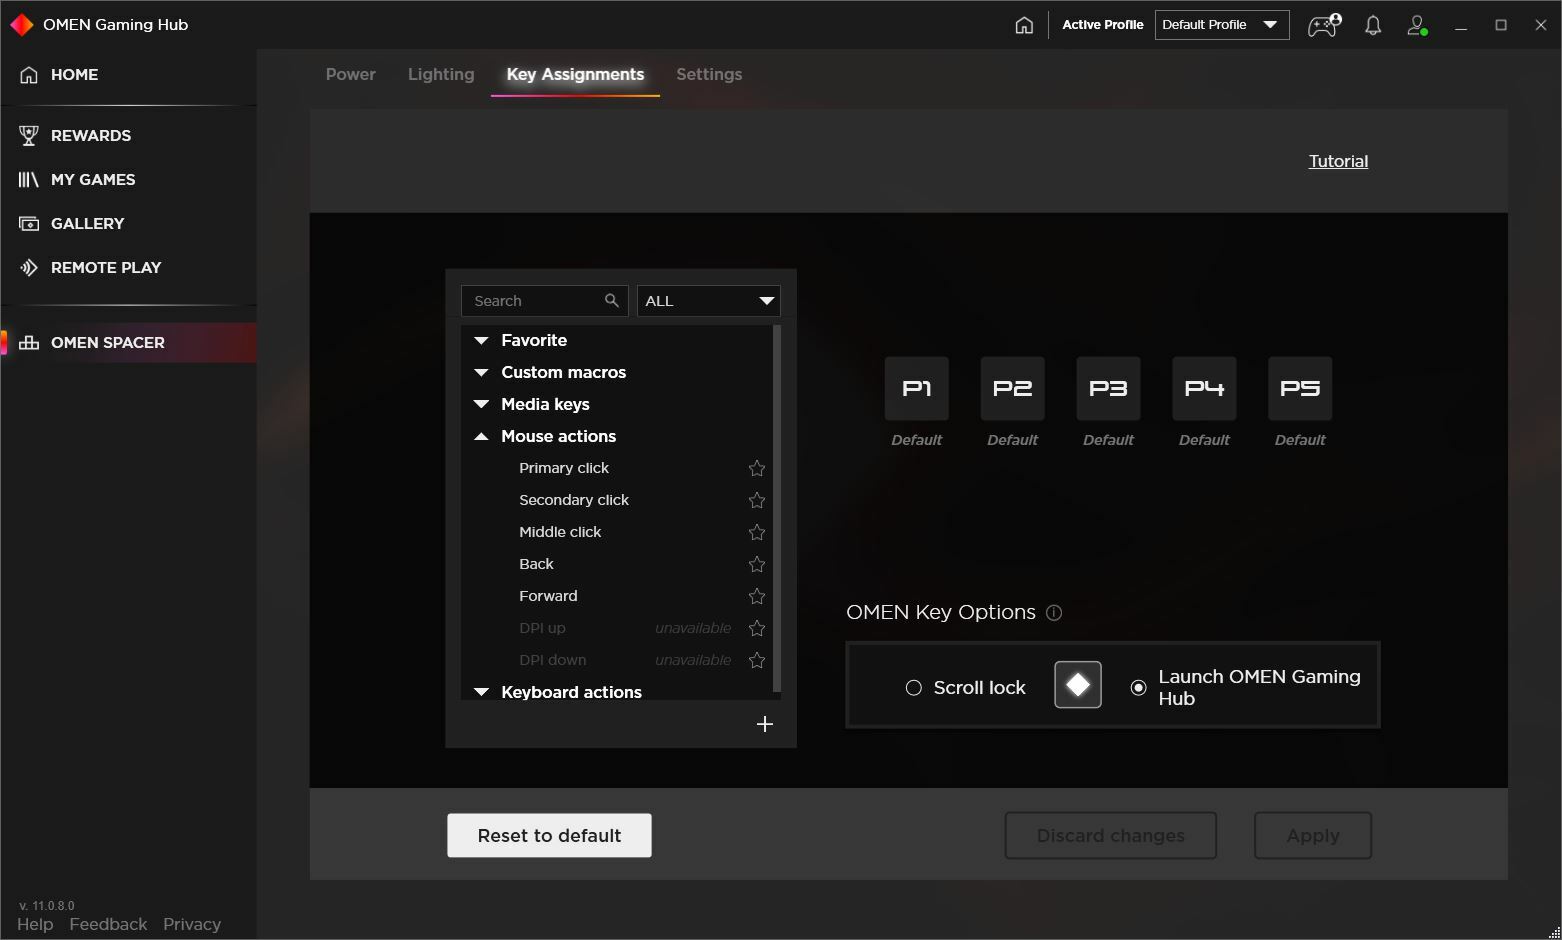Click the game controller icon in top bar
1562x940 pixels.
pos(1322,26)
